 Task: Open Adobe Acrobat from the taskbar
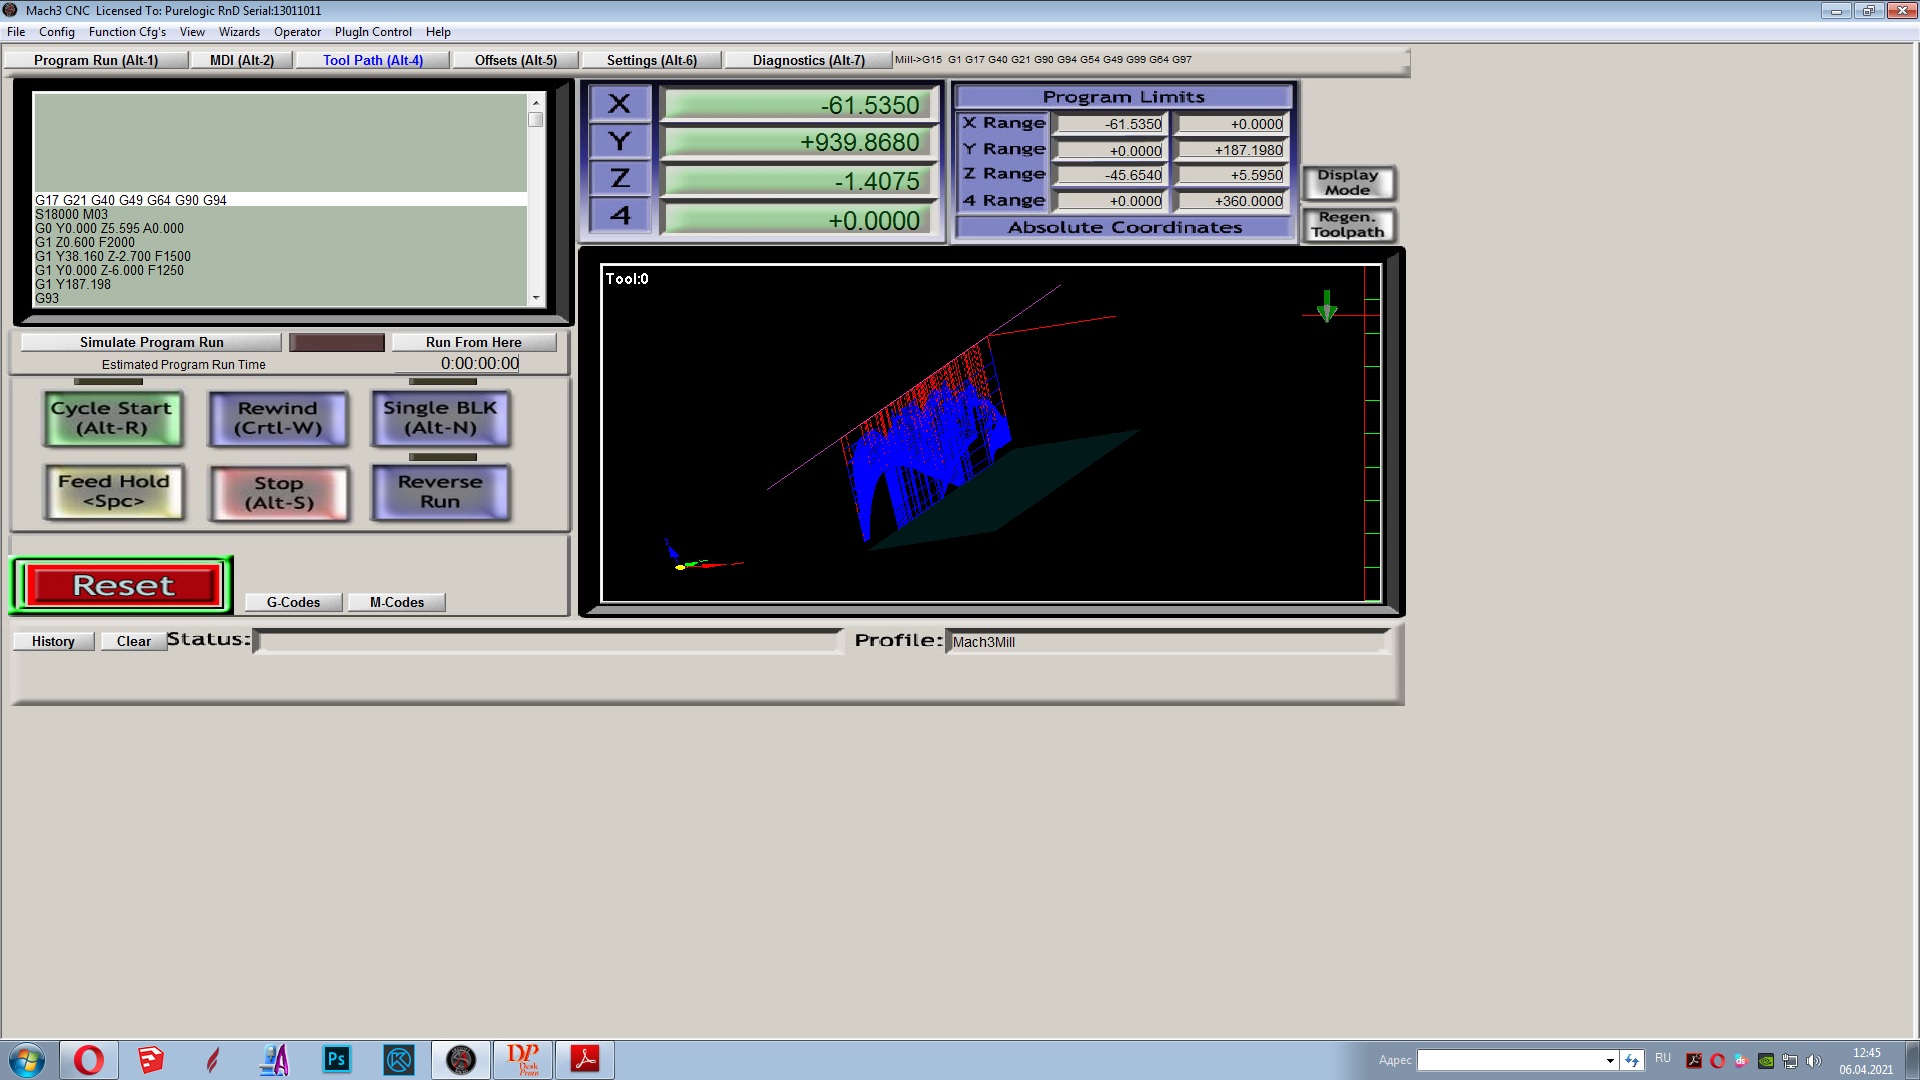pos(585,1060)
